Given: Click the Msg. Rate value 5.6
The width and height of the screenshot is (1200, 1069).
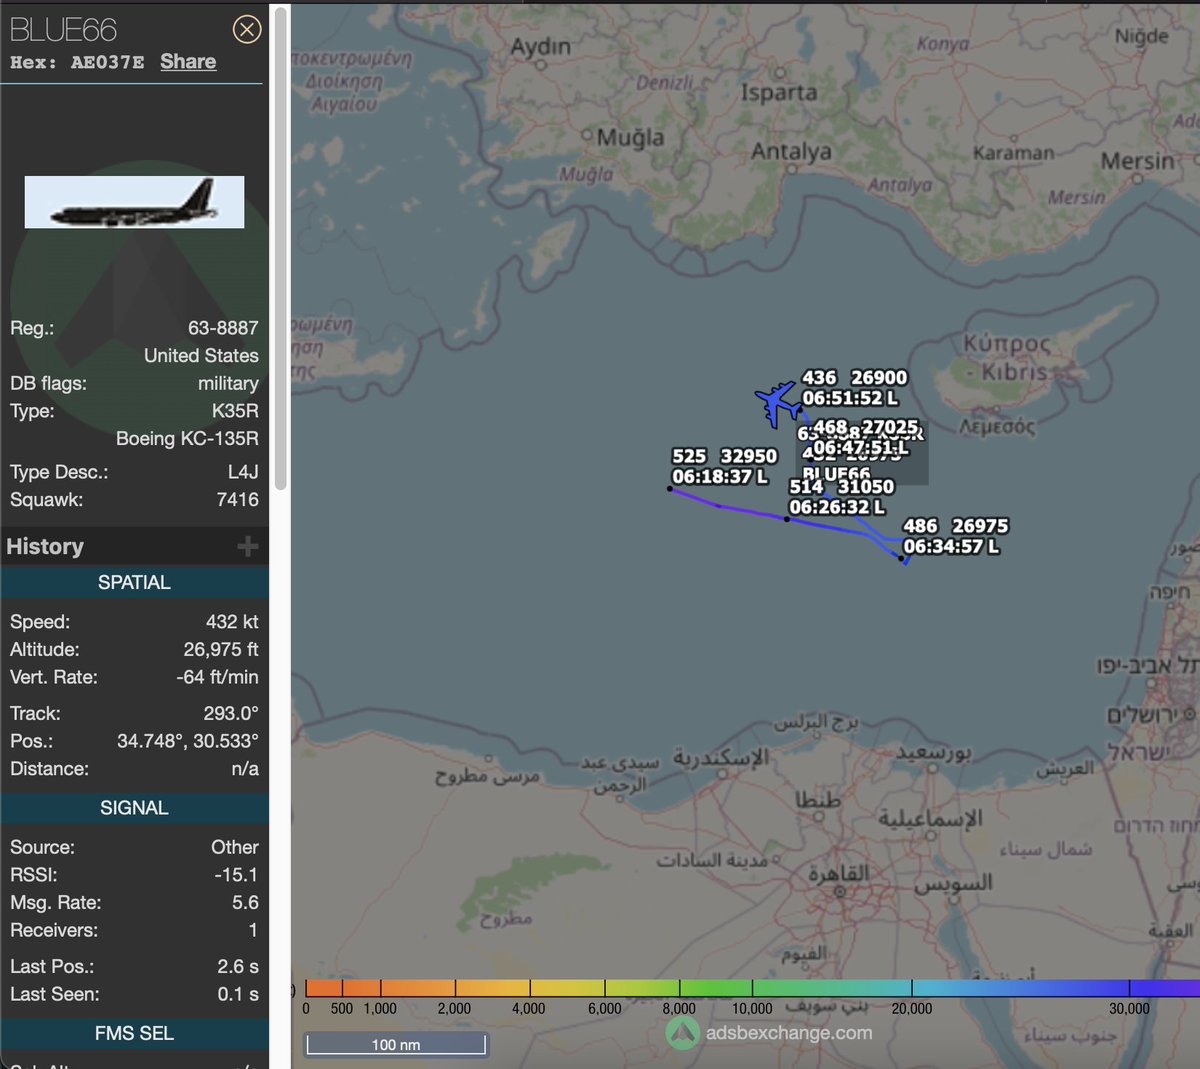Looking at the screenshot, I should click(245, 903).
